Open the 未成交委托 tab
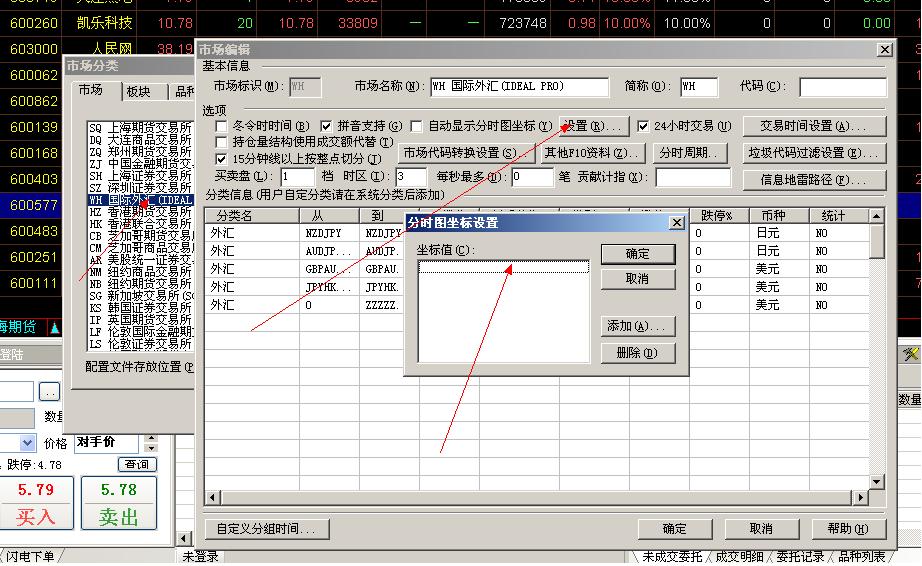The image size is (922, 566). tap(672, 557)
